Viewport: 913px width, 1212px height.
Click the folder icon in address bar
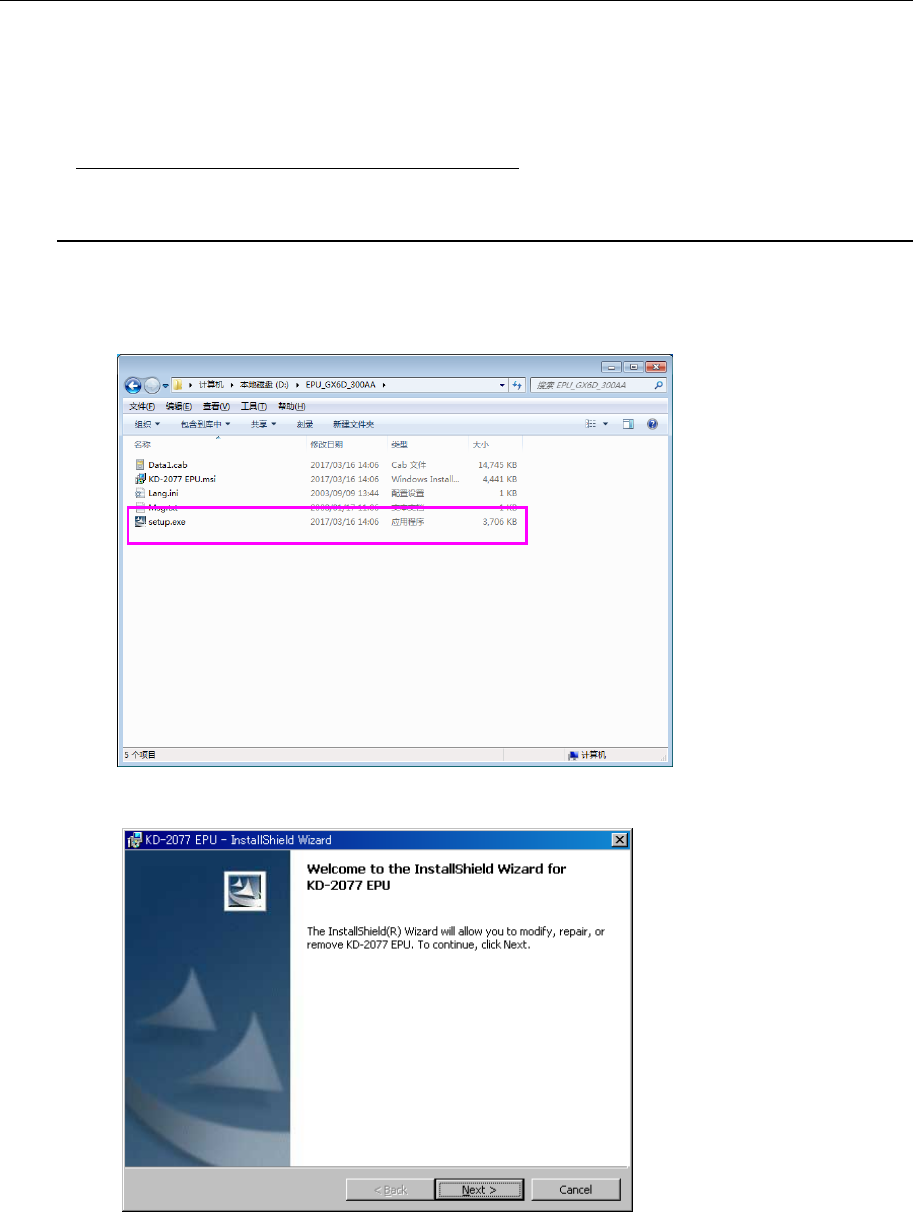pos(178,384)
